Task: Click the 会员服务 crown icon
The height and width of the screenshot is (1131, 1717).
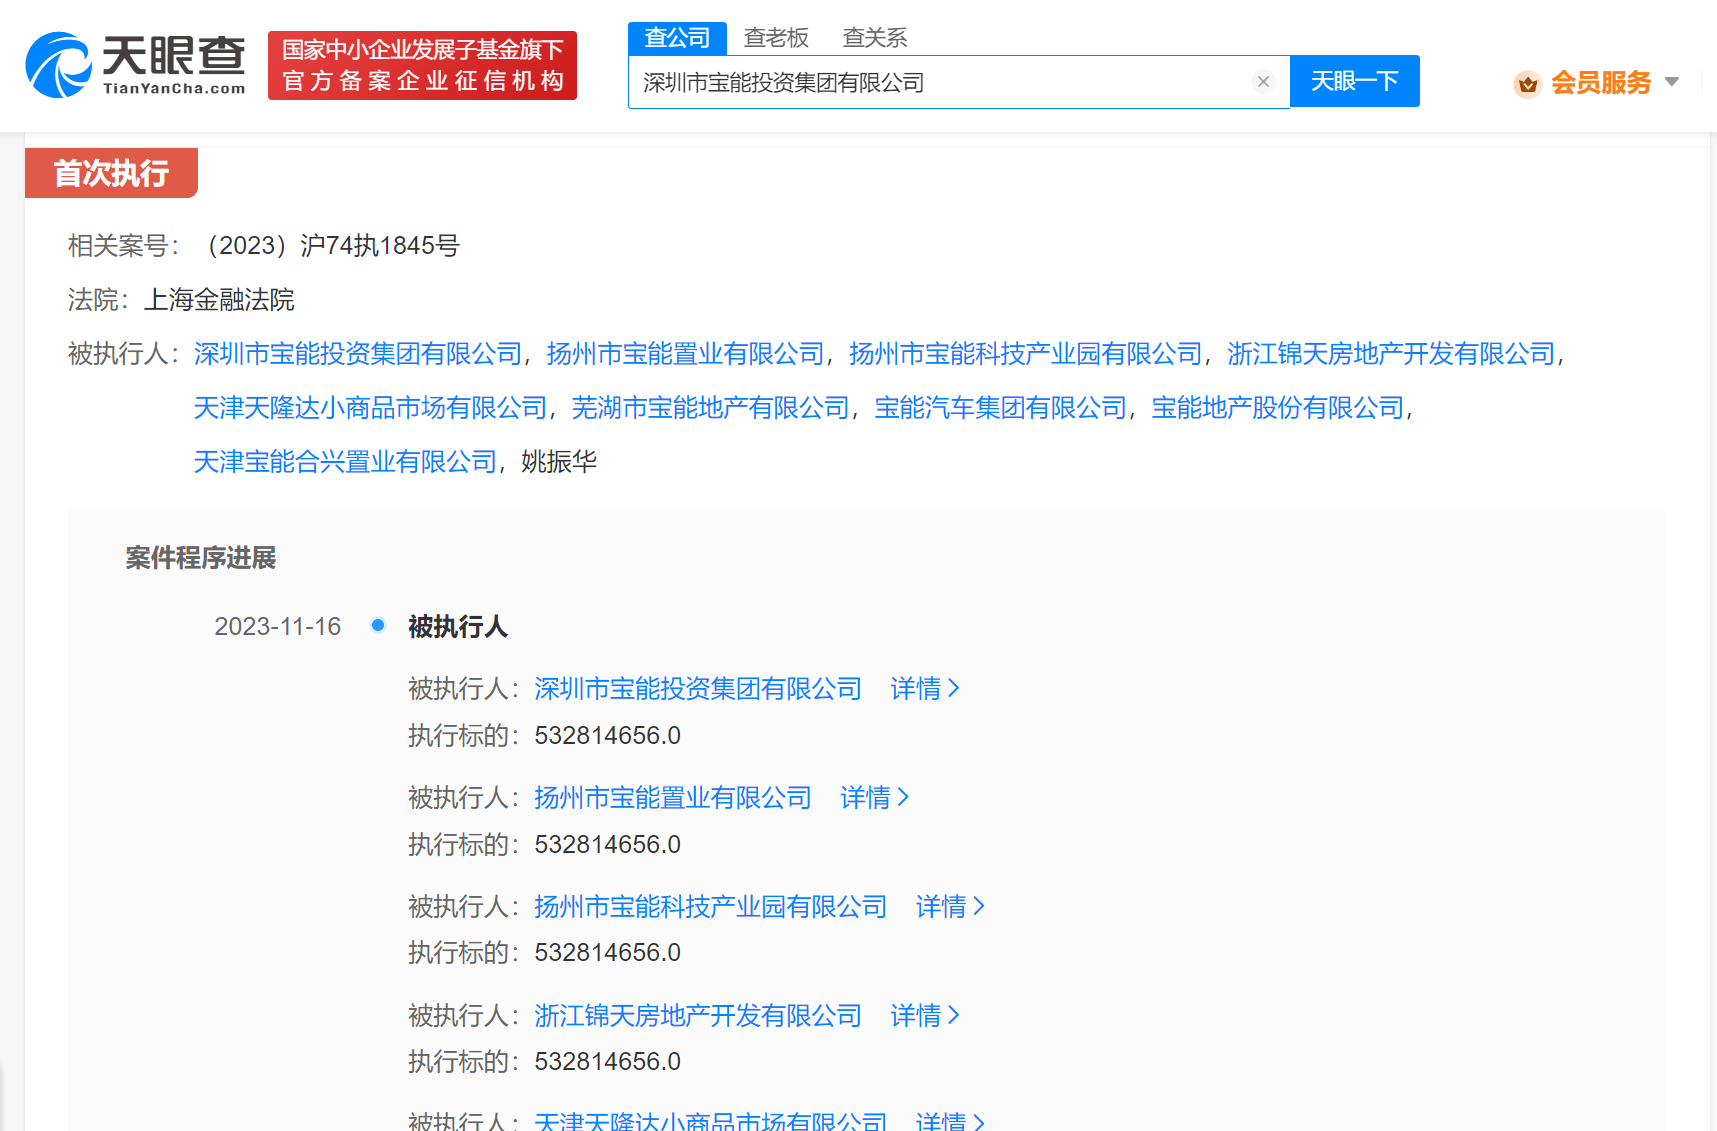Action: coord(1527,83)
